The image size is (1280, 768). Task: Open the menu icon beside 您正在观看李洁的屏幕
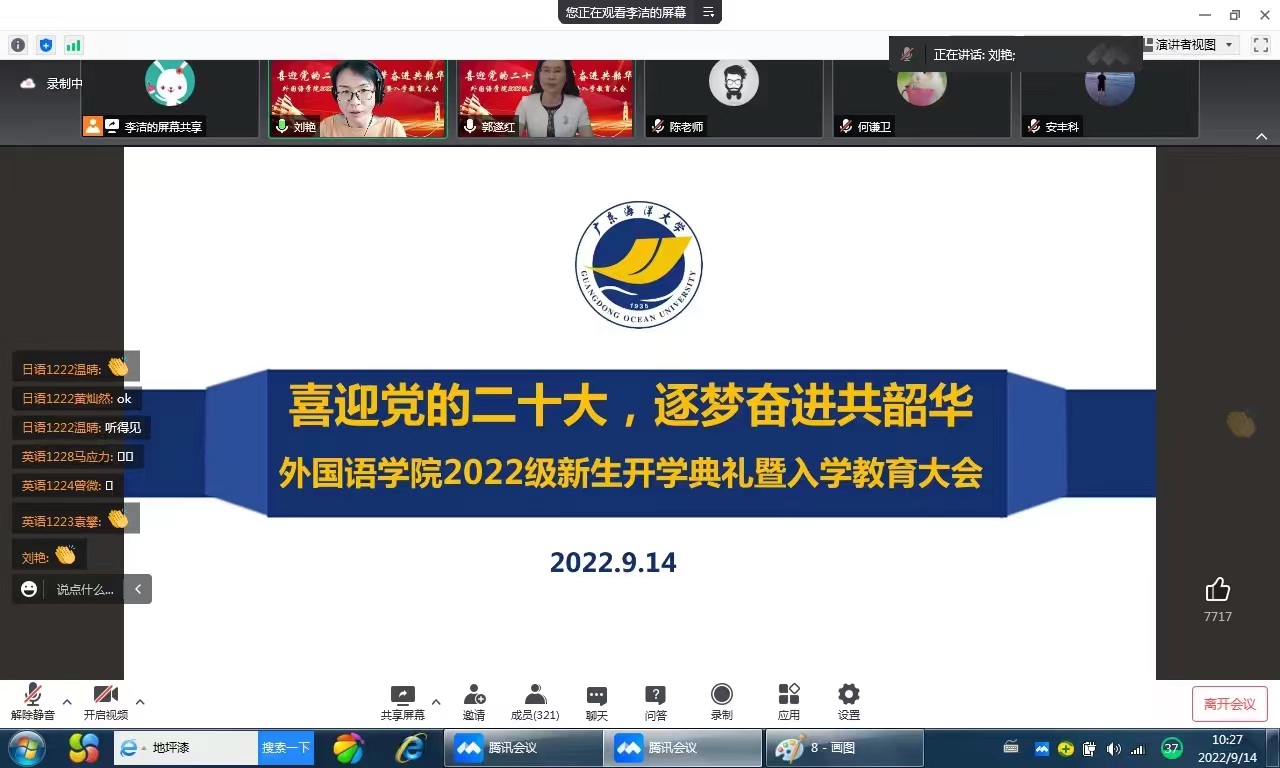click(708, 12)
